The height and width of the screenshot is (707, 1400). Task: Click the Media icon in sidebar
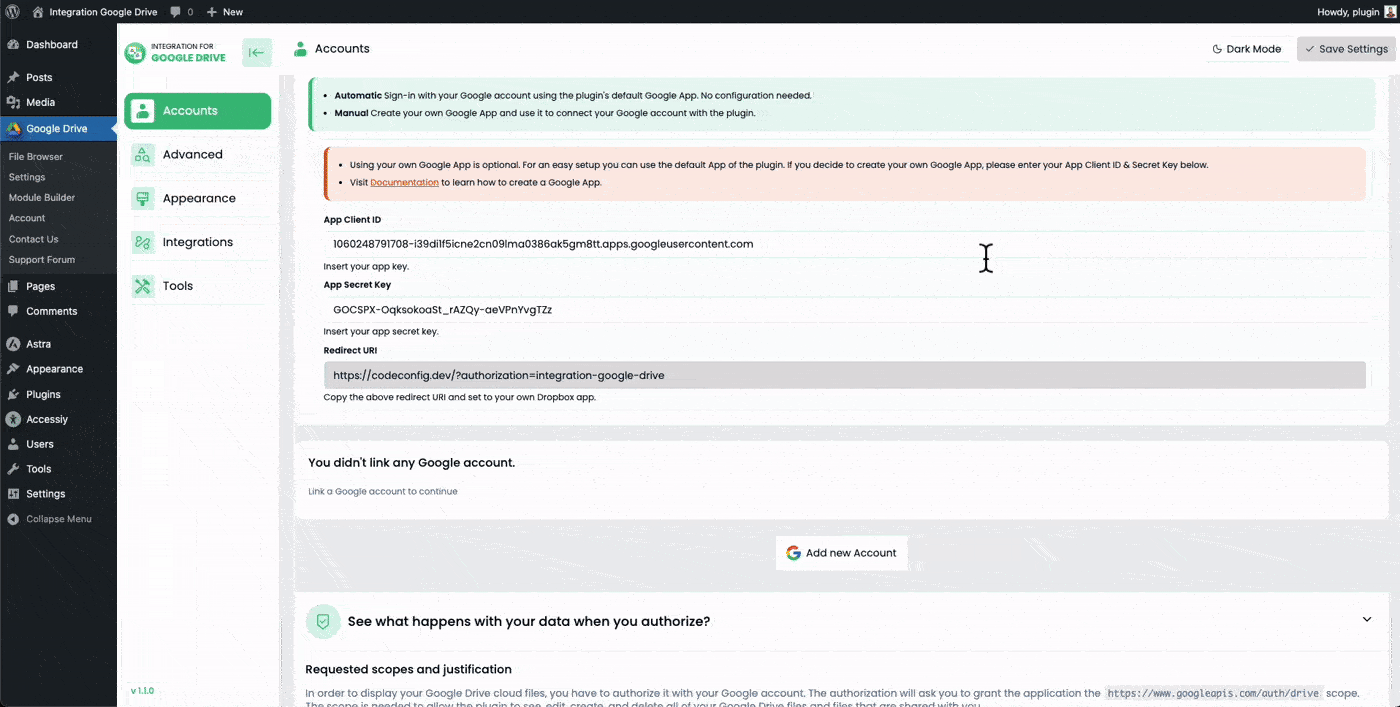point(13,102)
